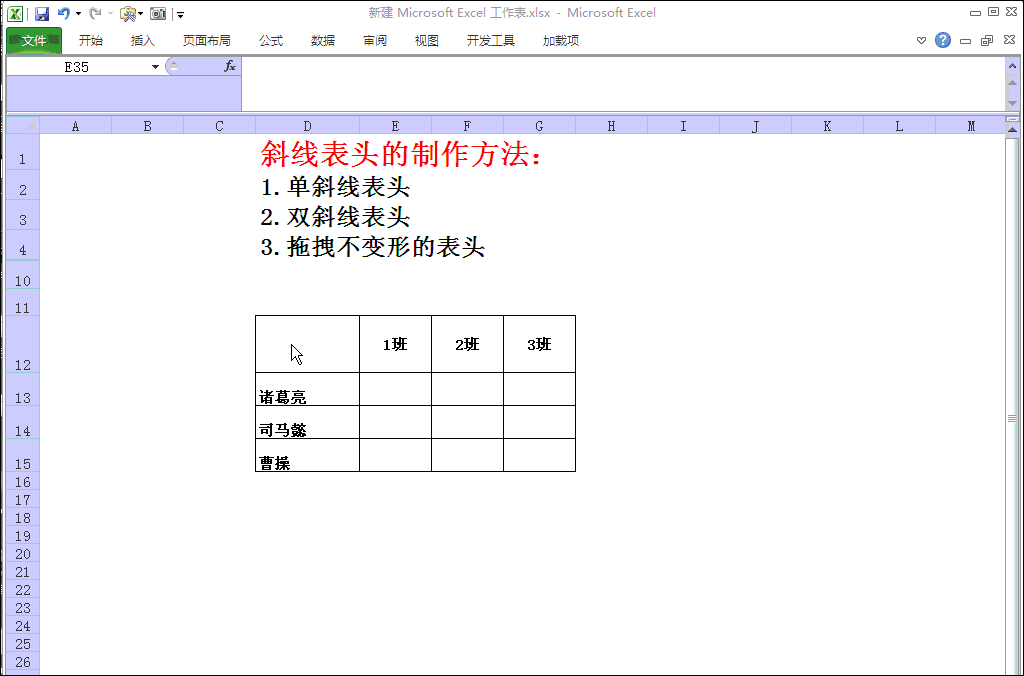
Task: Expand the ribbon with the chevron icon
Action: pyautogui.click(x=921, y=40)
